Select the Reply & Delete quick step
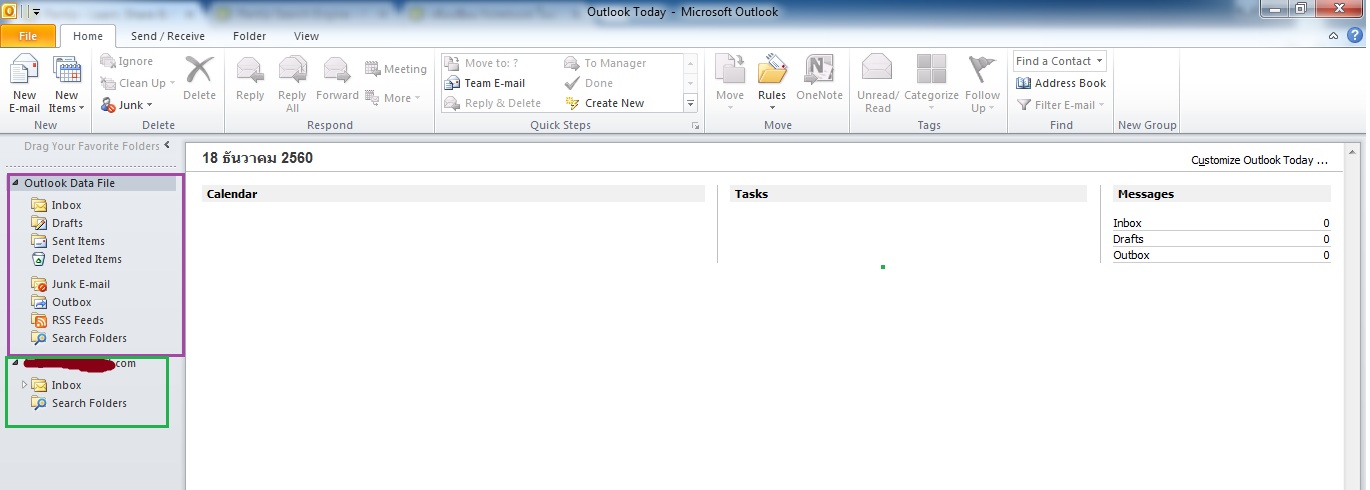The height and width of the screenshot is (490, 1370). 492,103
